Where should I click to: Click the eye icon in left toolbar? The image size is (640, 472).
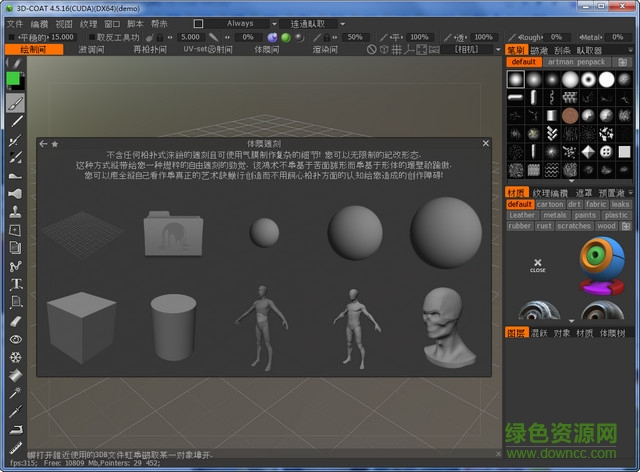pos(15,339)
